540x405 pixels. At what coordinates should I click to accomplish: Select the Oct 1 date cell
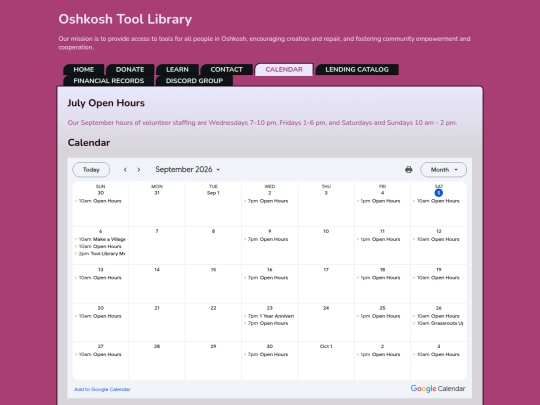[x=326, y=346]
